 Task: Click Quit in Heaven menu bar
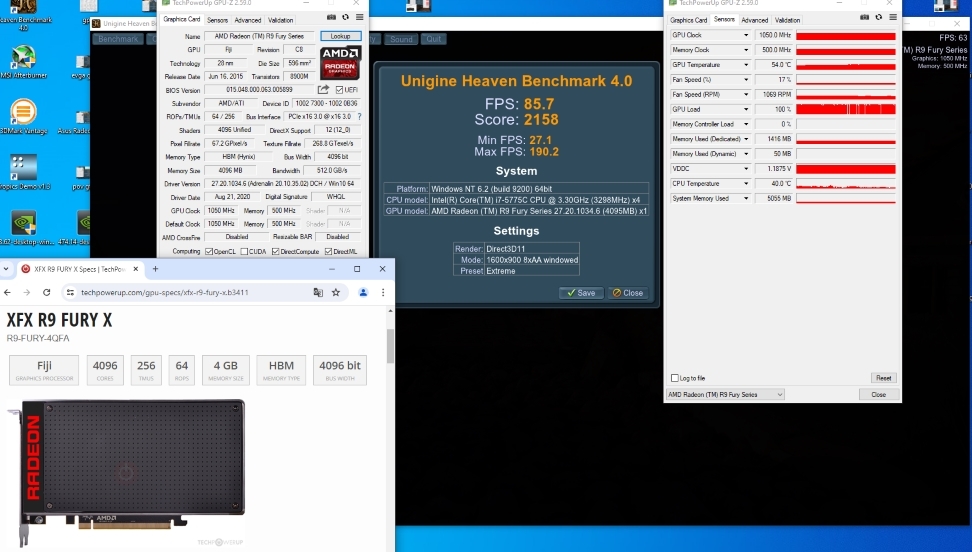point(433,39)
